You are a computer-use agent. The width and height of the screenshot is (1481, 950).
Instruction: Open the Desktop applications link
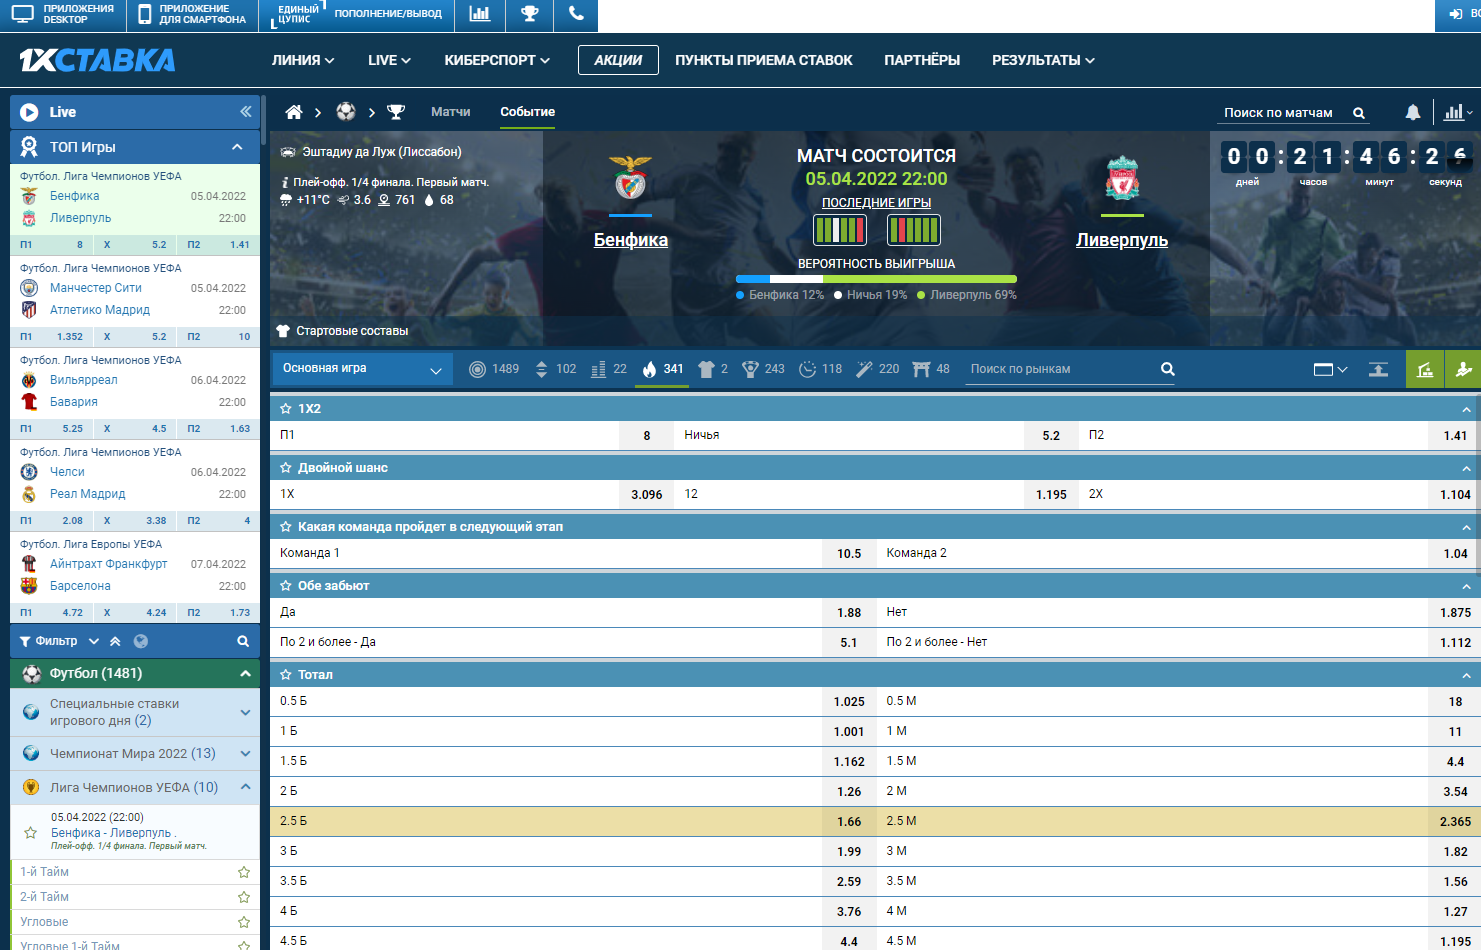62,14
